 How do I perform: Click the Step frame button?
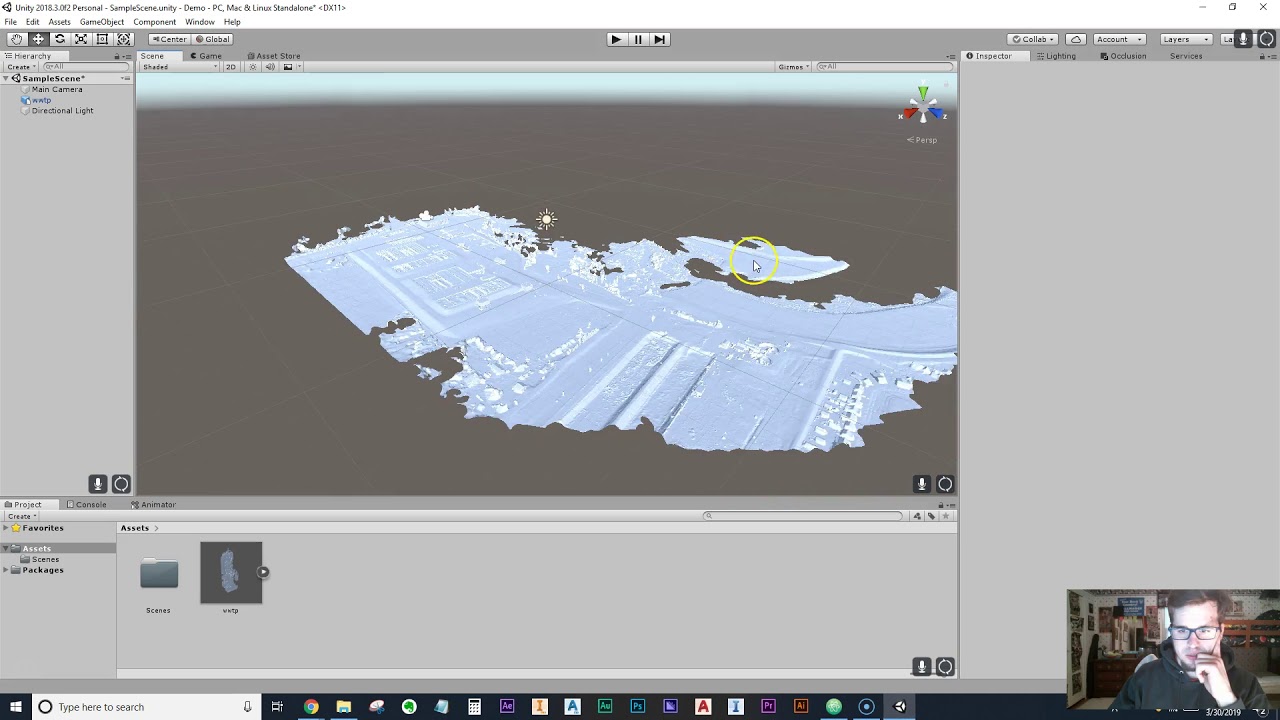[x=659, y=39]
